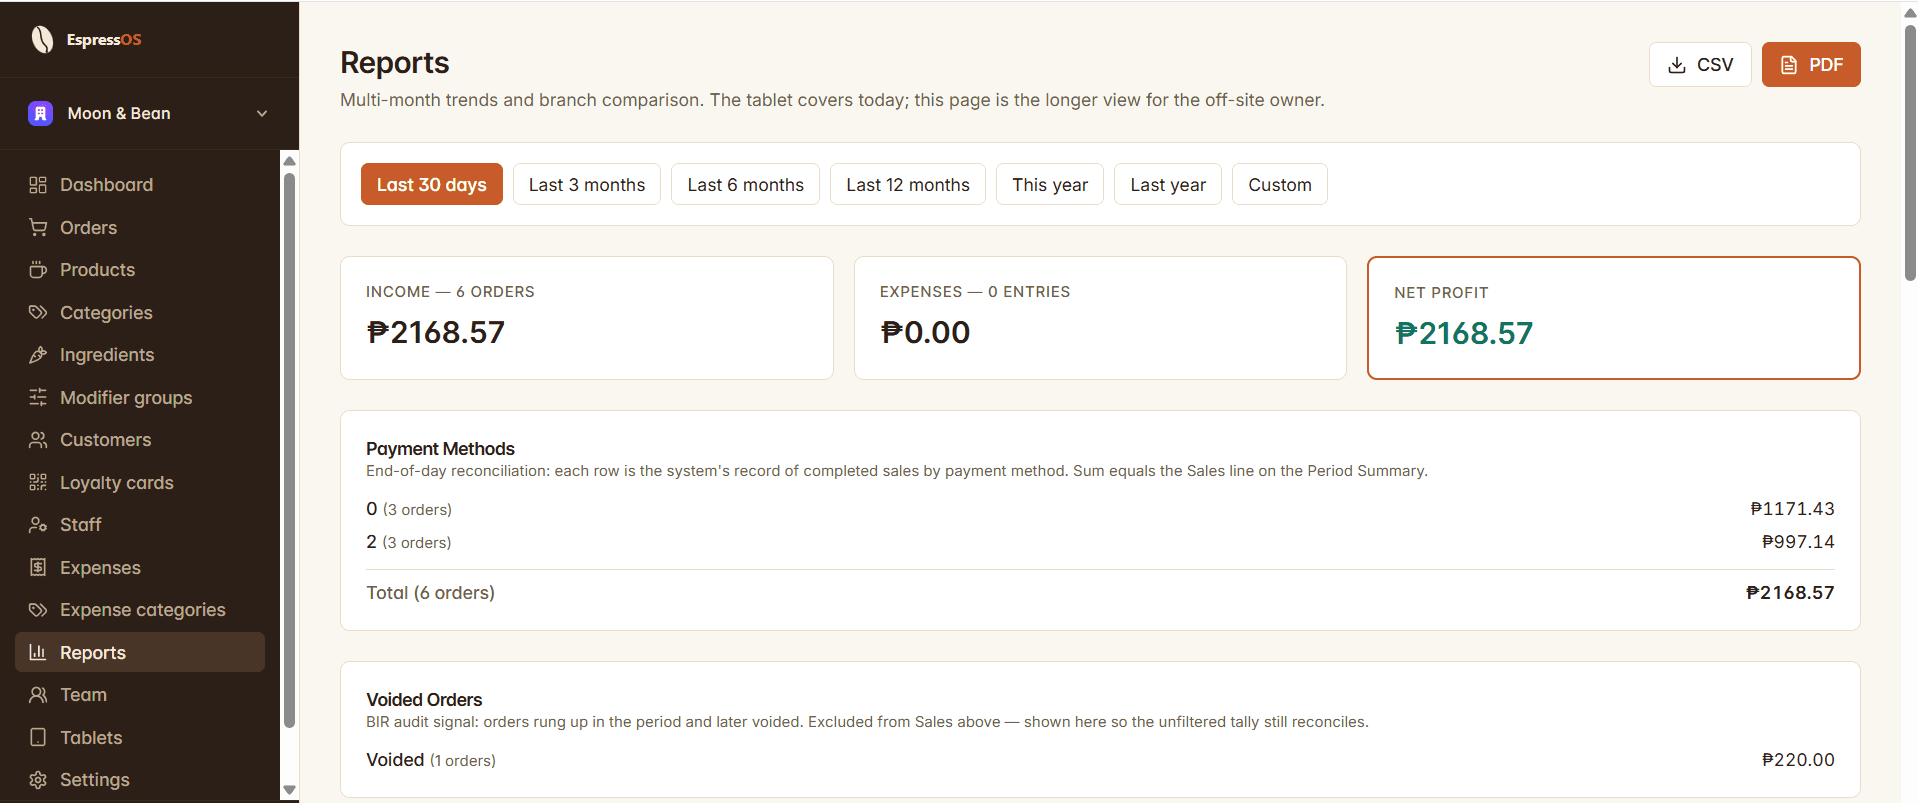The height and width of the screenshot is (803, 1918).
Task: Open Dashboard via its grid icon
Action: (38, 185)
